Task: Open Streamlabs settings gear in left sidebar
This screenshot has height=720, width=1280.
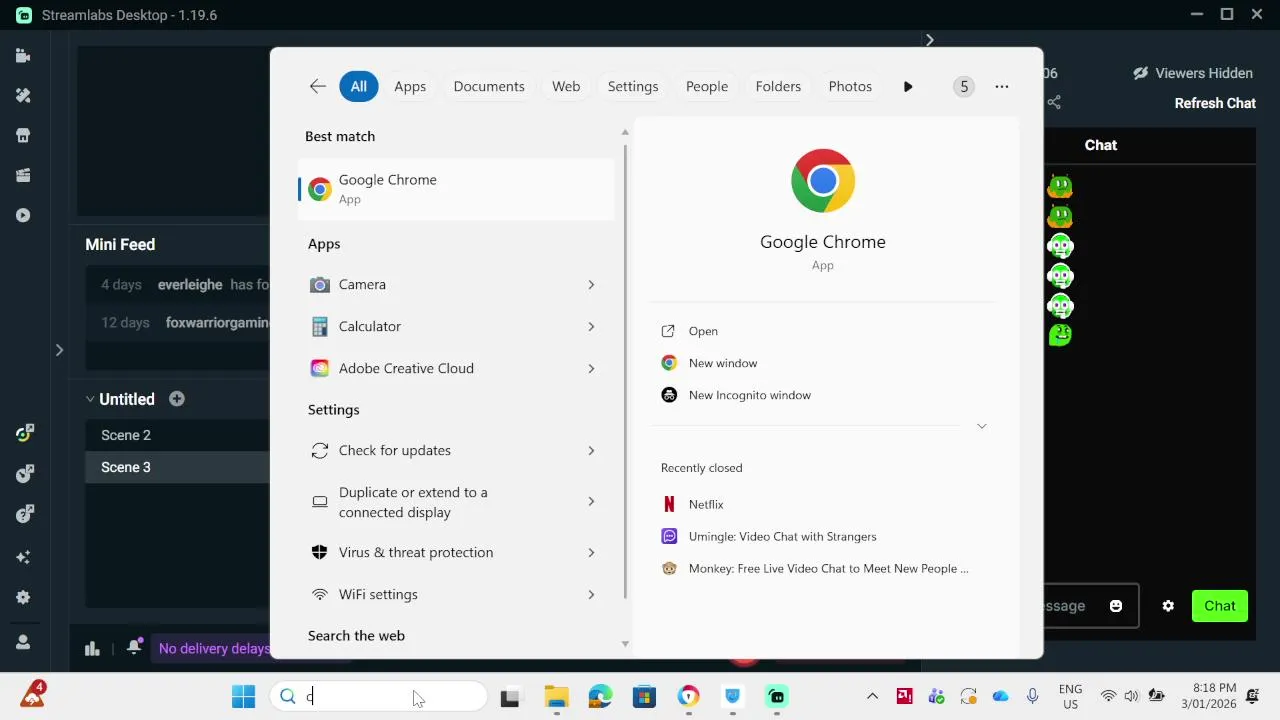Action: coord(23,597)
